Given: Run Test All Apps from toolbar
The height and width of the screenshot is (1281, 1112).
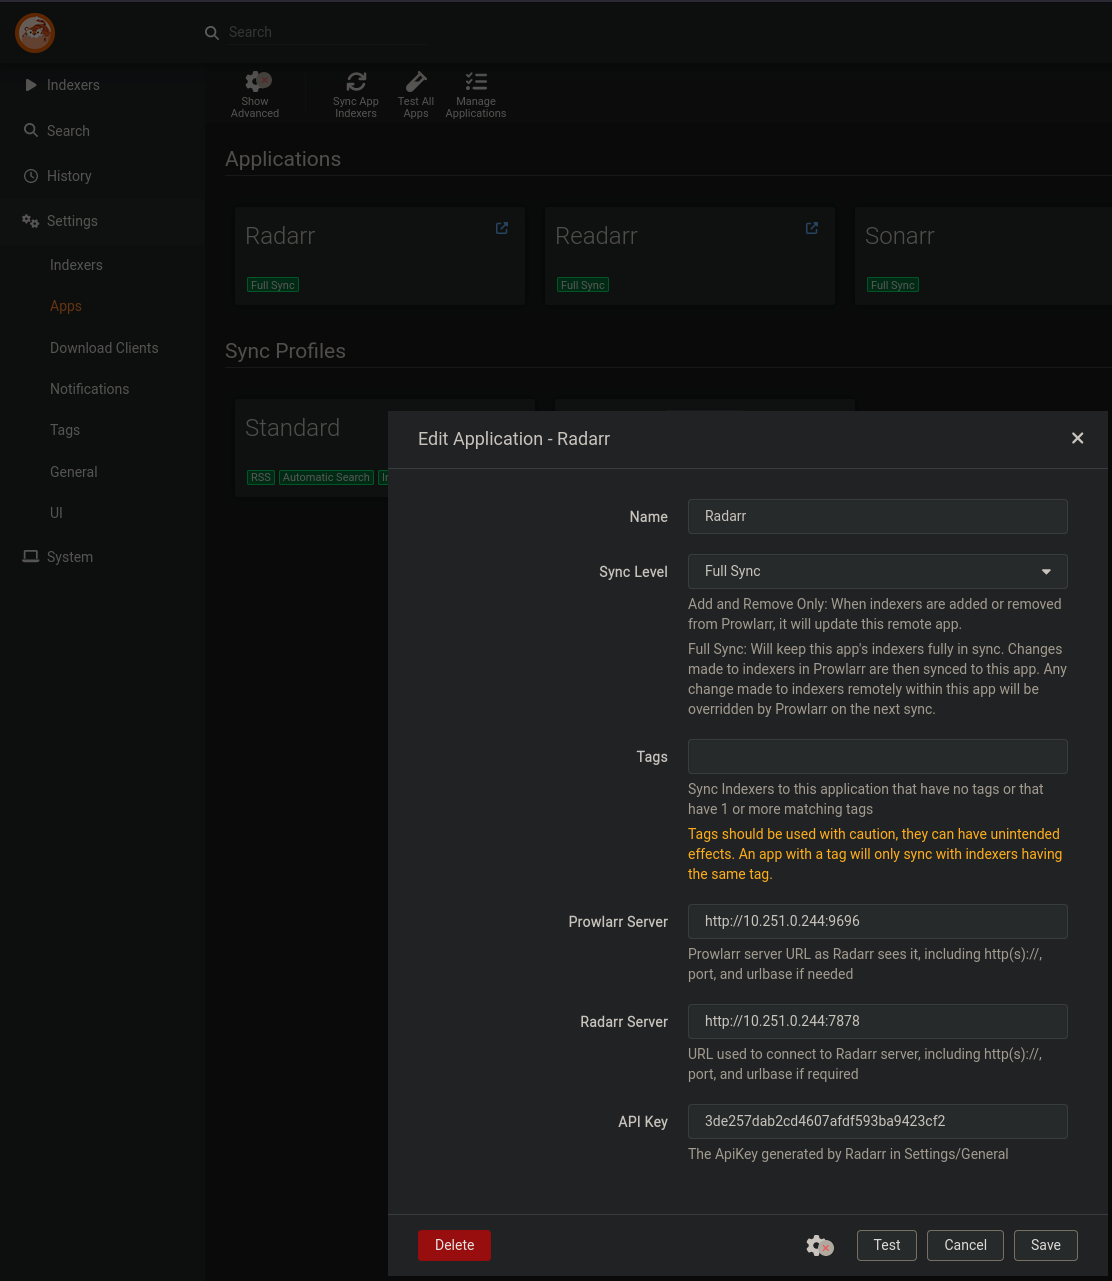Looking at the screenshot, I should point(416,95).
